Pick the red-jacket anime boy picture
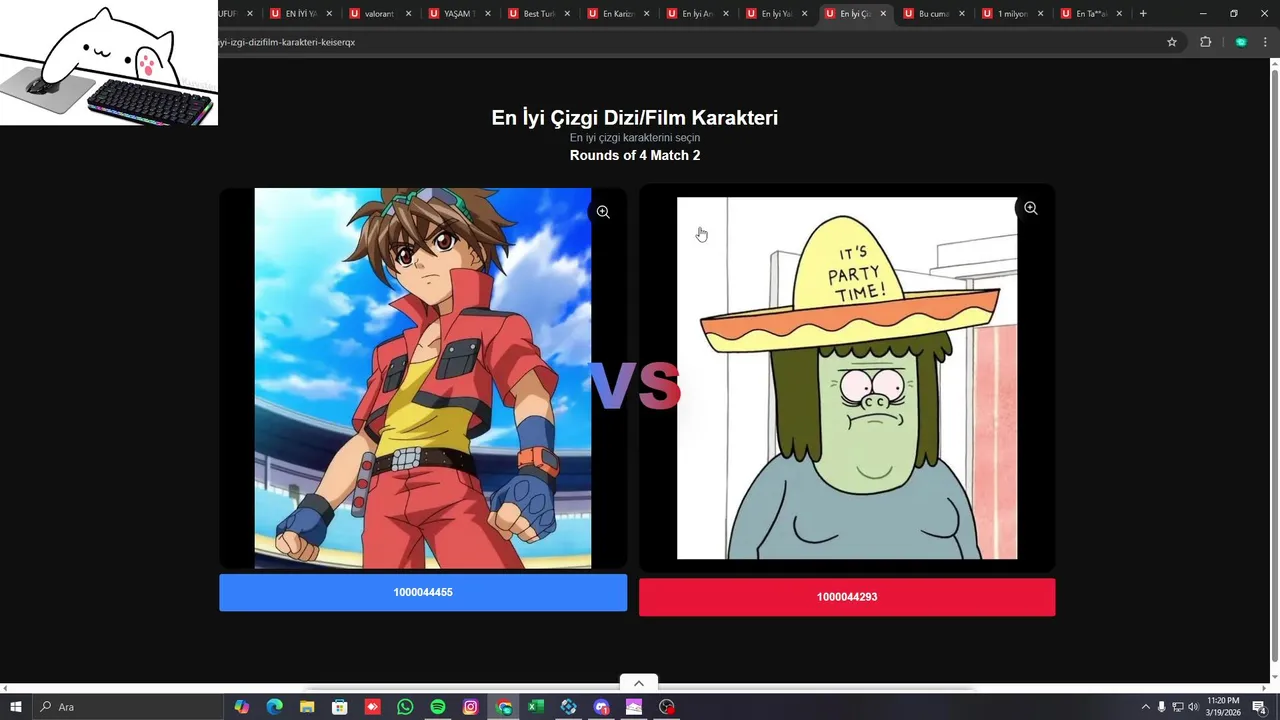The width and height of the screenshot is (1280, 720). tap(423, 378)
